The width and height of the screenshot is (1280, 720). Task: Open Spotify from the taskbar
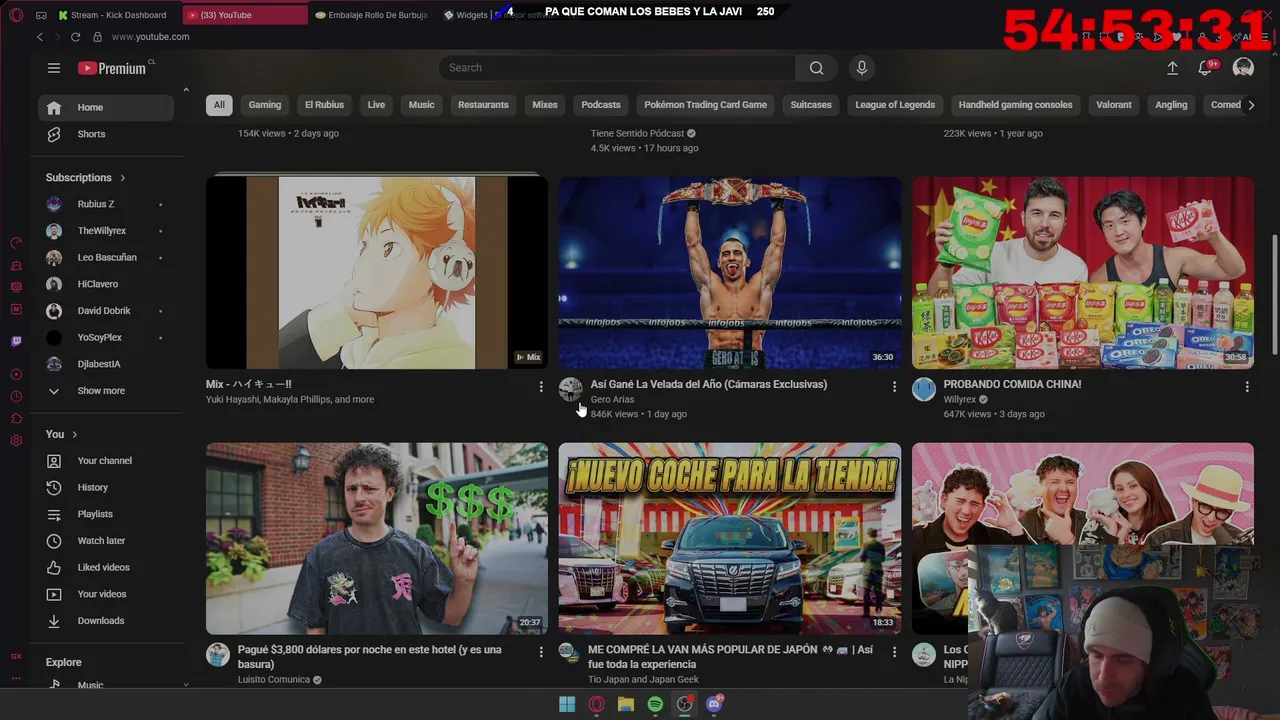655,704
